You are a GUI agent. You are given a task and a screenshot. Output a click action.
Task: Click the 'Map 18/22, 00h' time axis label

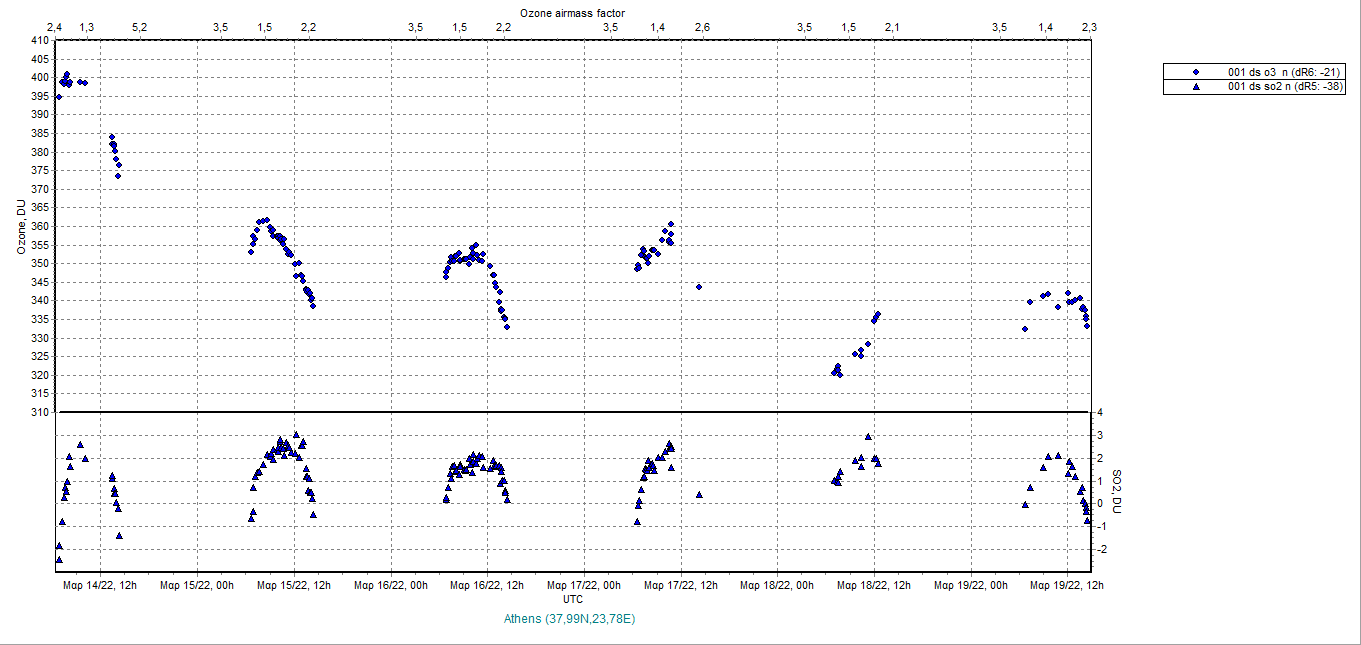pyautogui.click(x=776, y=586)
